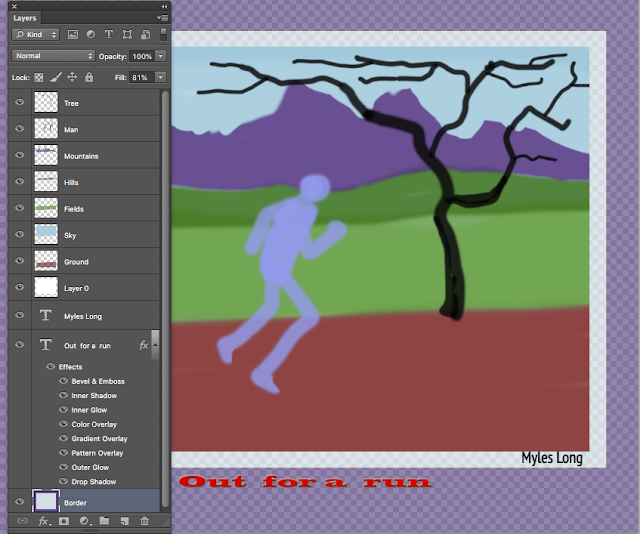Click fx badge on Out for a run layer
This screenshot has height=534, width=640.
pos(143,345)
